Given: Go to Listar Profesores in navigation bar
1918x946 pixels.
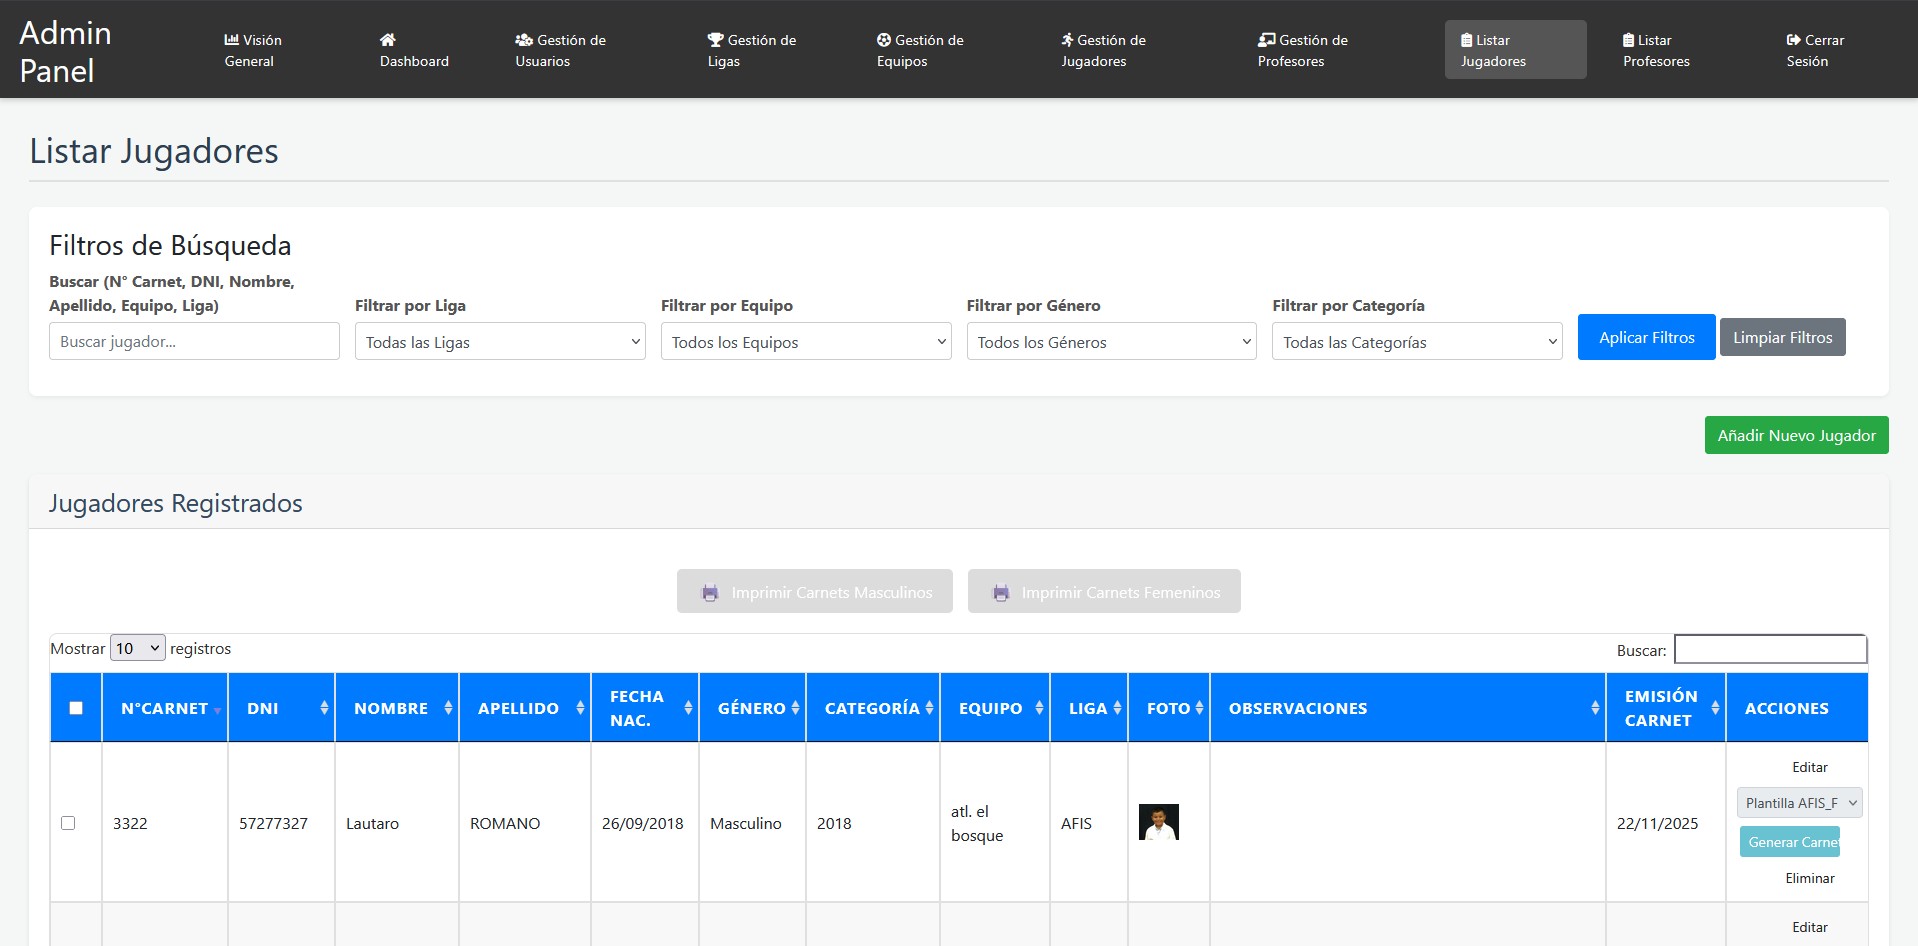Looking at the screenshot, I should 1656,50.
